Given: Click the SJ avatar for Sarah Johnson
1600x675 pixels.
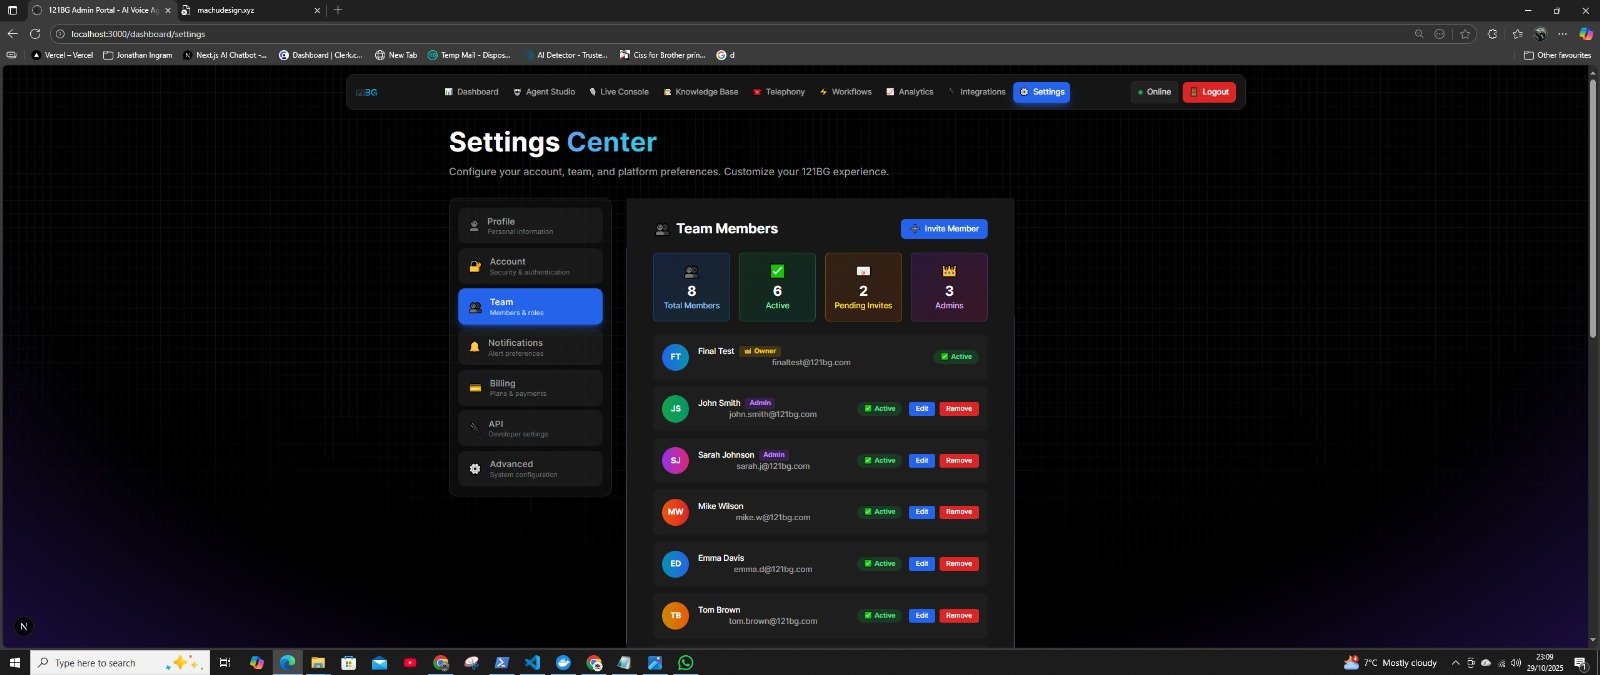Looking at the screenshot, I should point(675,461).
